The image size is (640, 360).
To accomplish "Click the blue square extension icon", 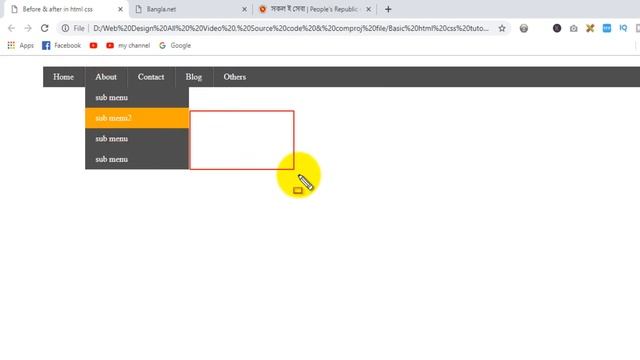I will point(607,28).
